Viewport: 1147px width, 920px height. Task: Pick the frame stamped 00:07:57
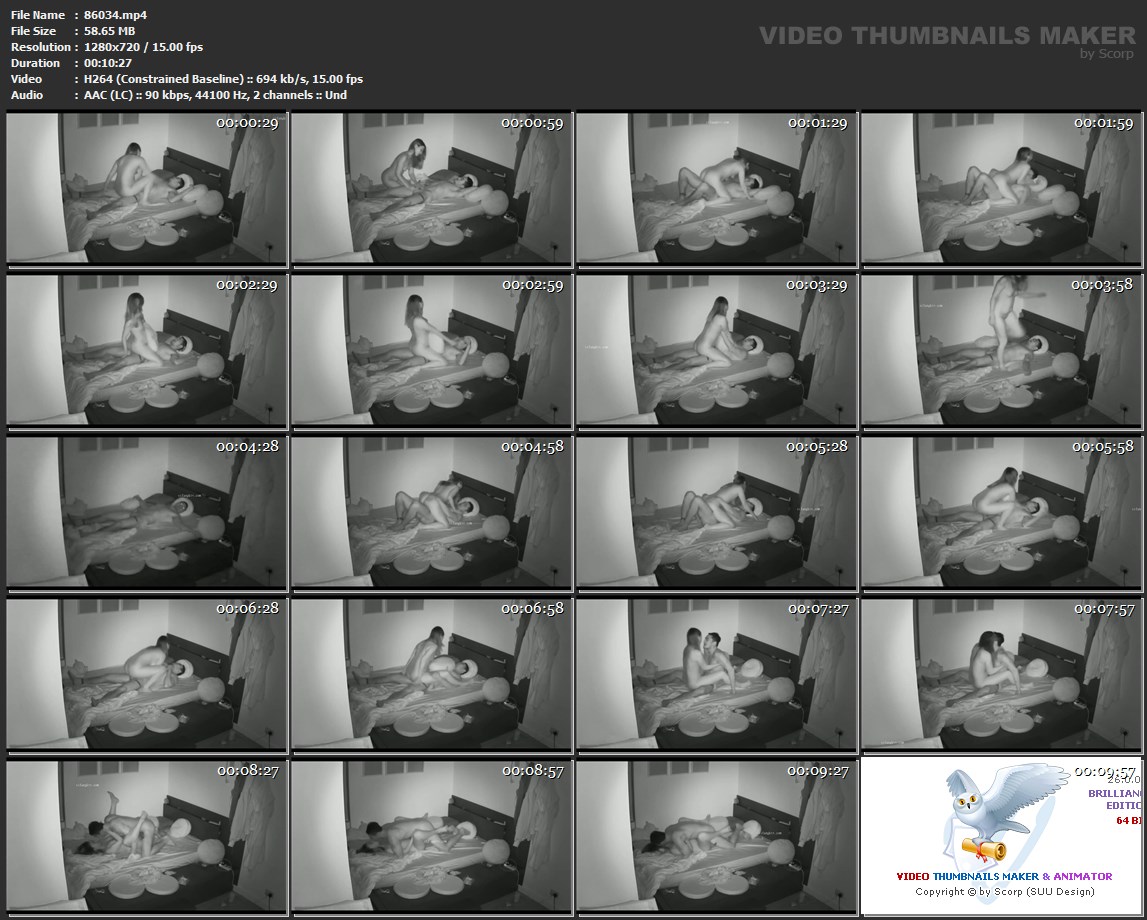pyautogui.click(x=1001, y=674)
